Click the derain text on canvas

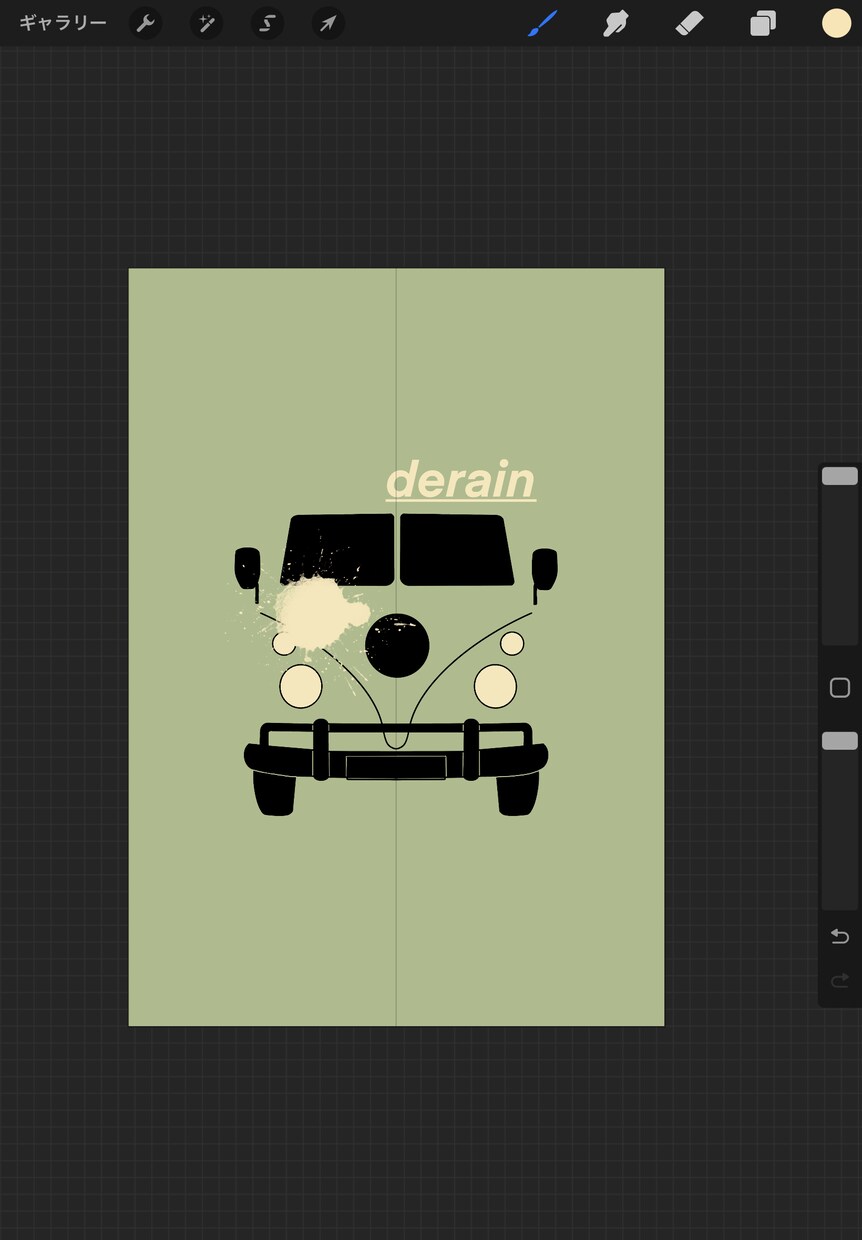tap(461, 480)
